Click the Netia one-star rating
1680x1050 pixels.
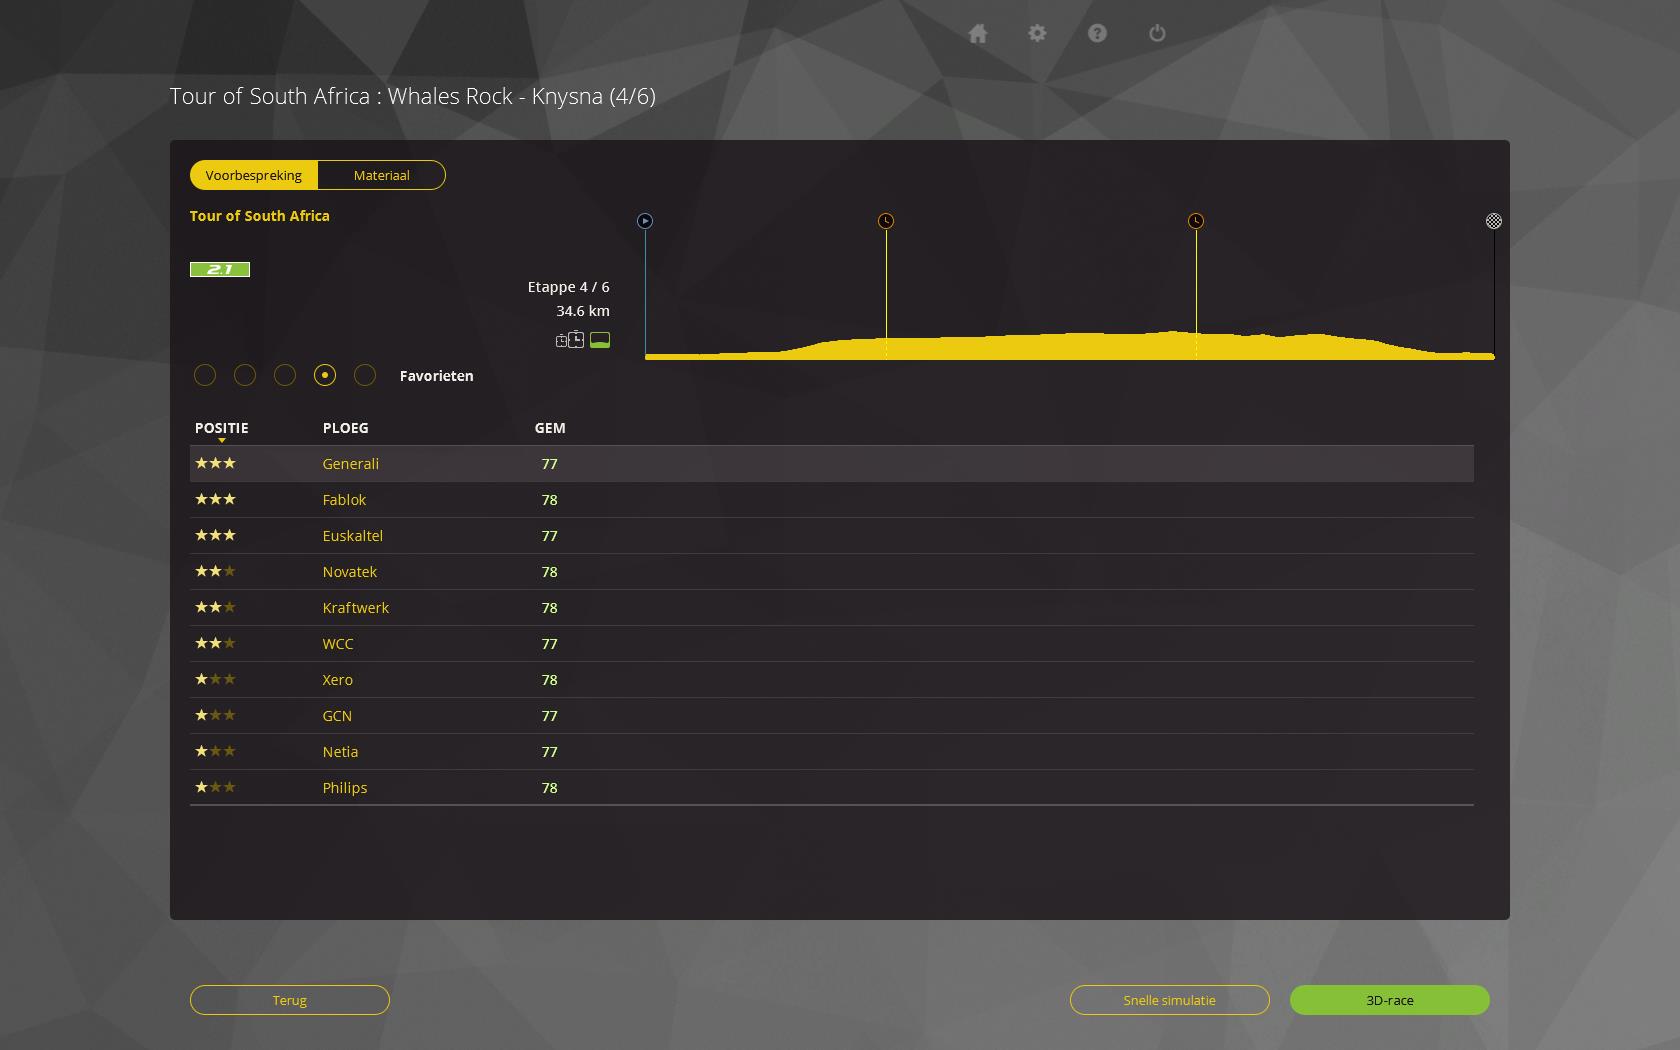coord(215,751)
